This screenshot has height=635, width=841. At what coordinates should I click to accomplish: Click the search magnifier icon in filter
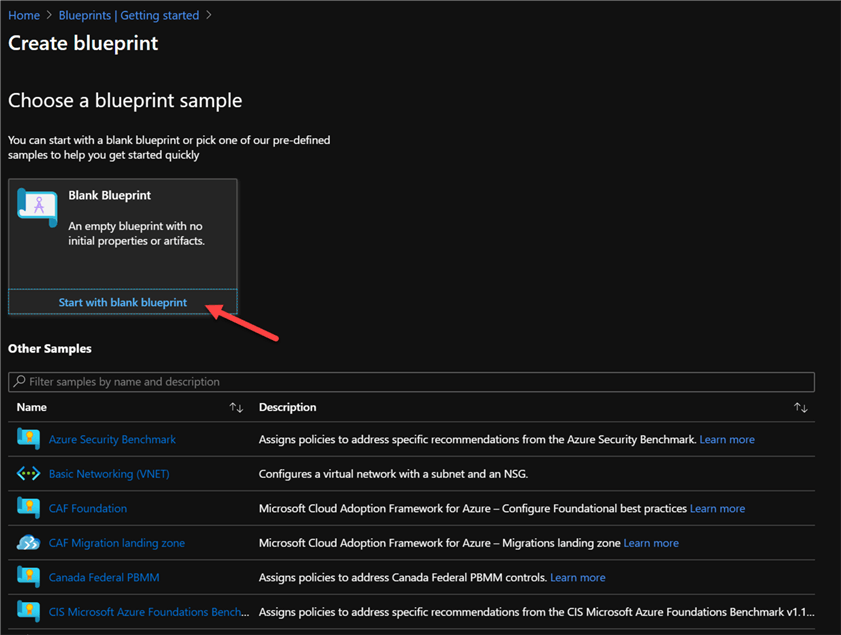point(20,382)
